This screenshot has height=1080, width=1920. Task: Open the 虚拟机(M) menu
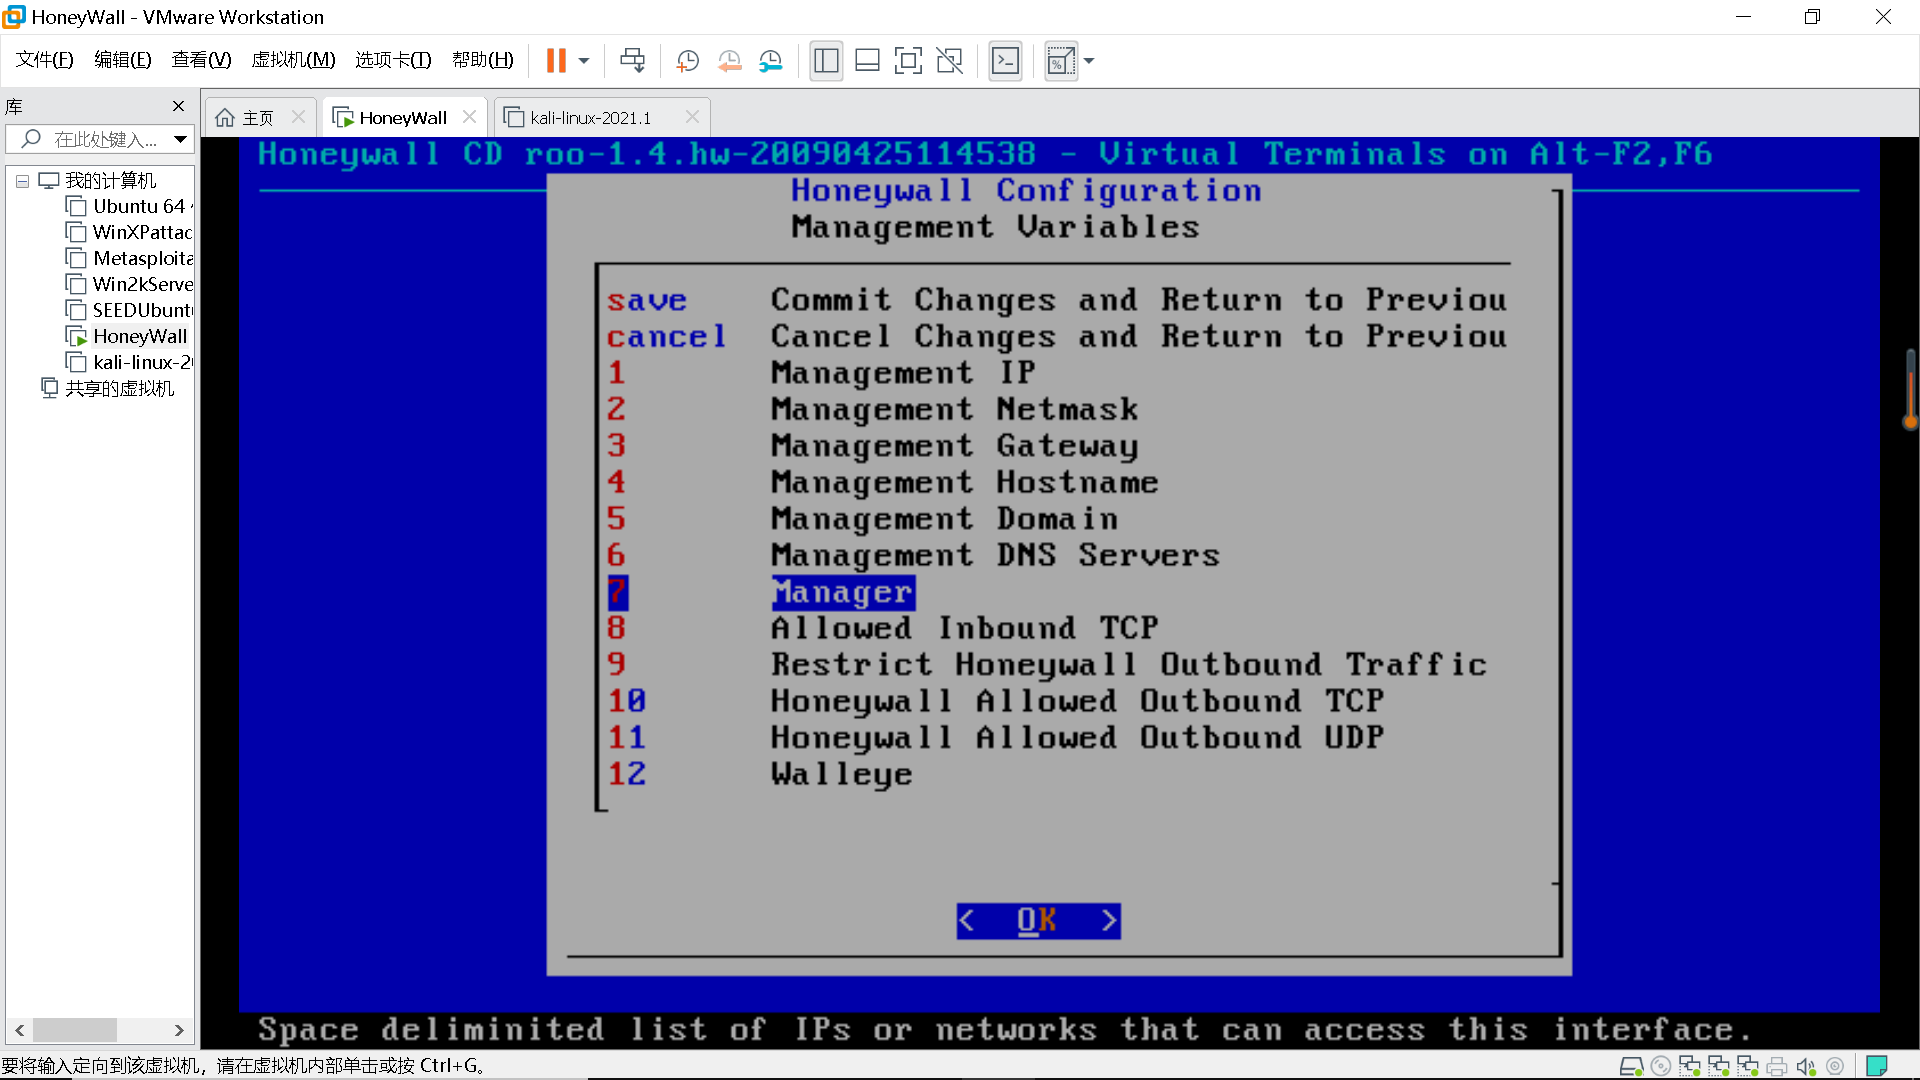point(293,60)
